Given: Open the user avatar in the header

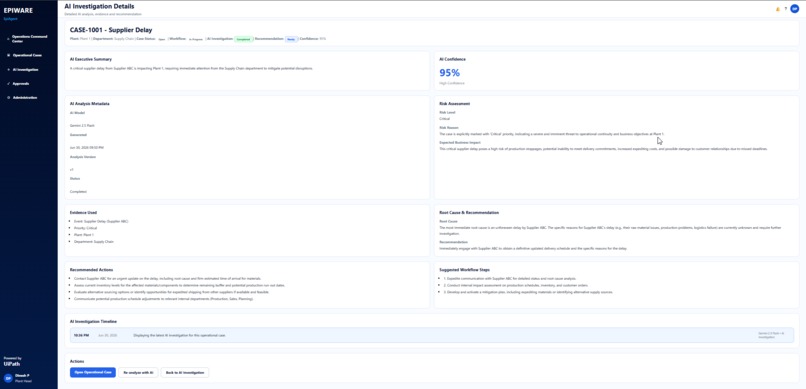Looking at the screenshot, I should 795,9.
